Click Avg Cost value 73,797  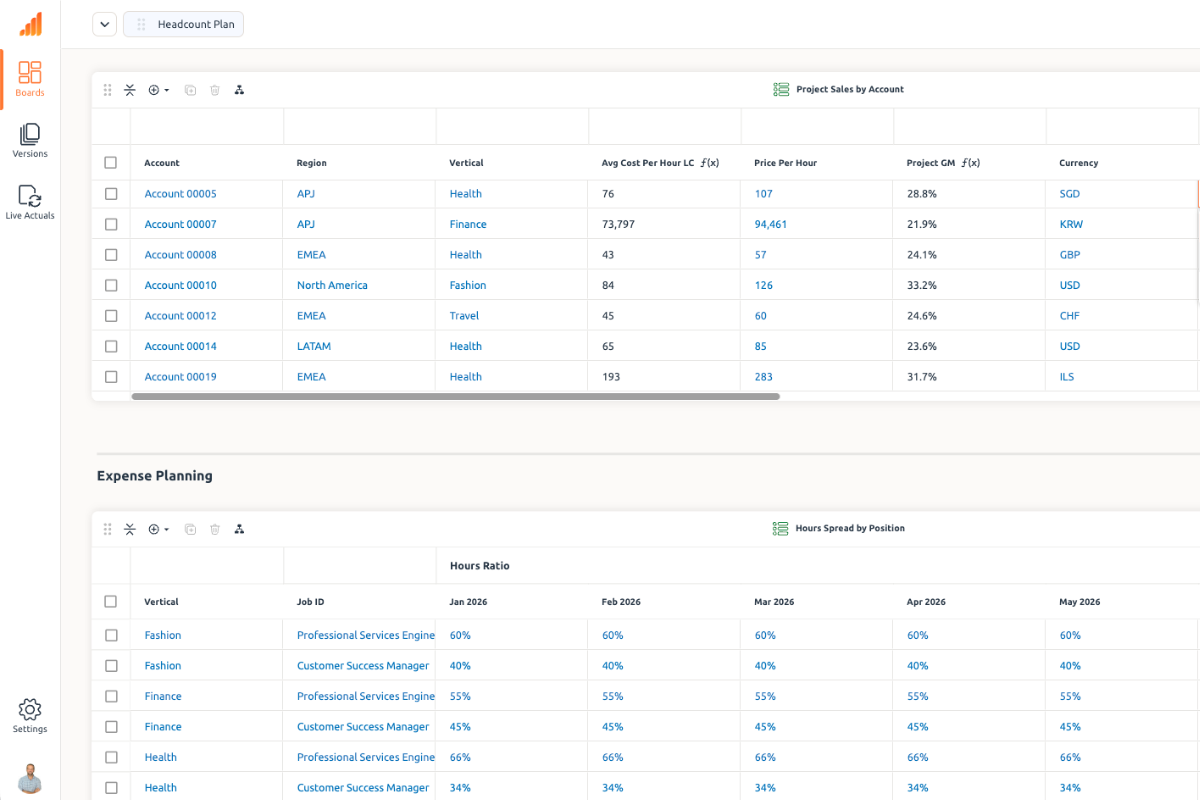click(x=618, y=224)
